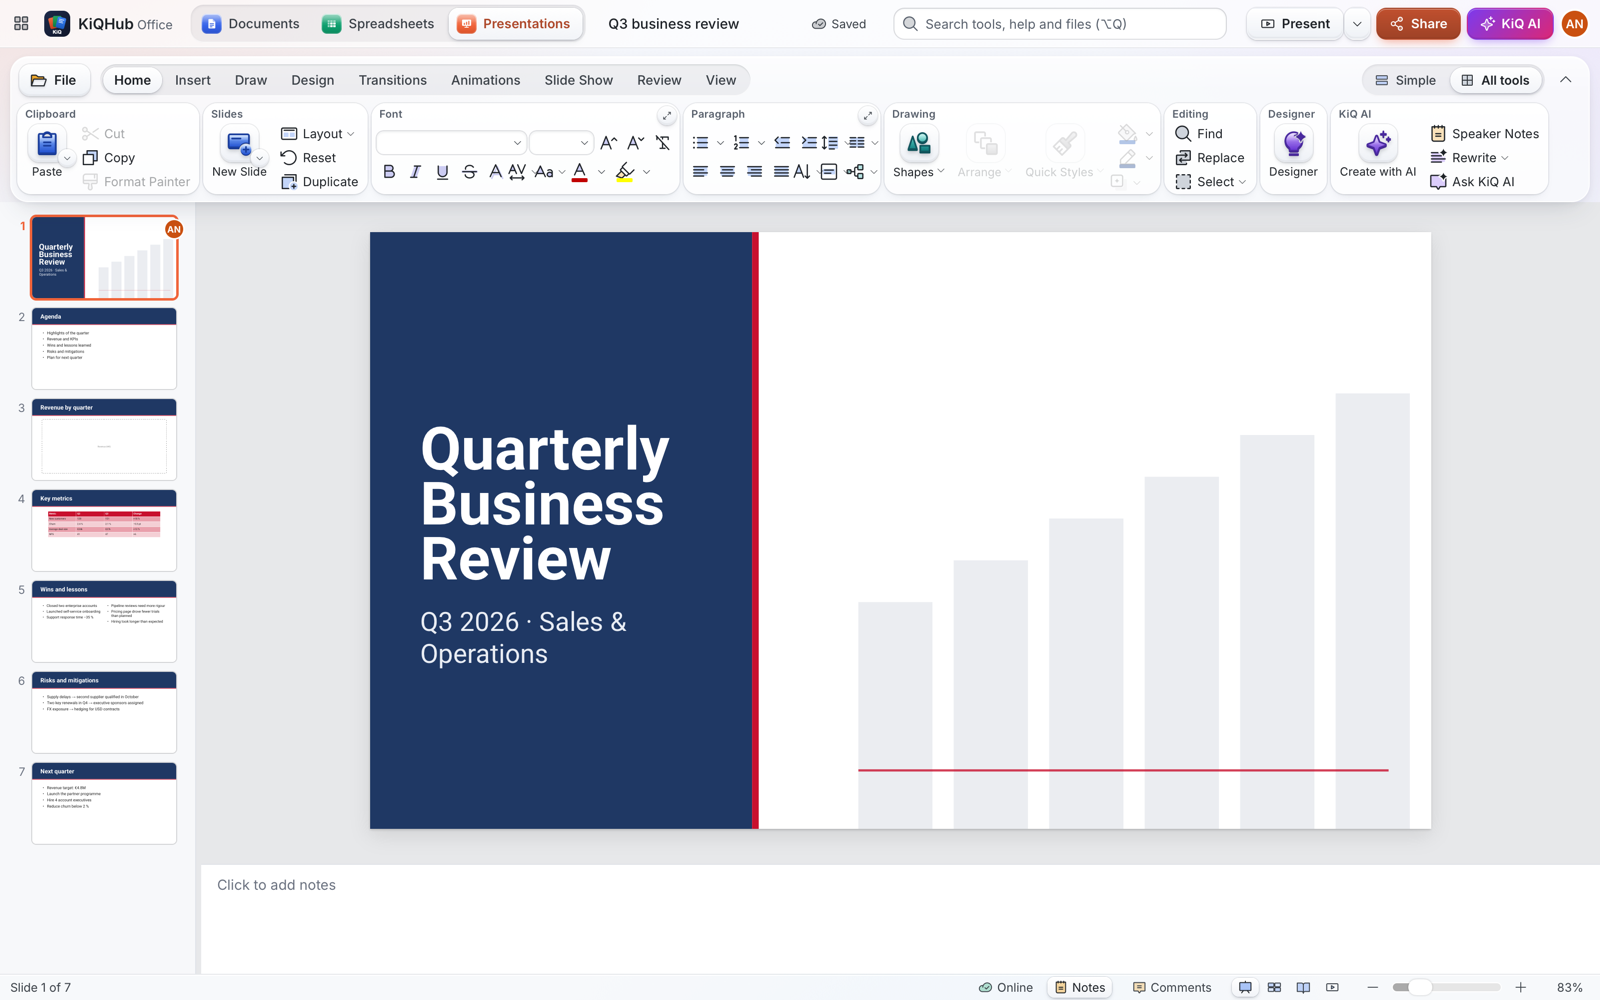Screen dimensions: 1600x1000
Task: Open Speaker Notes from KiQ AI group
Action: [1484, 134]
